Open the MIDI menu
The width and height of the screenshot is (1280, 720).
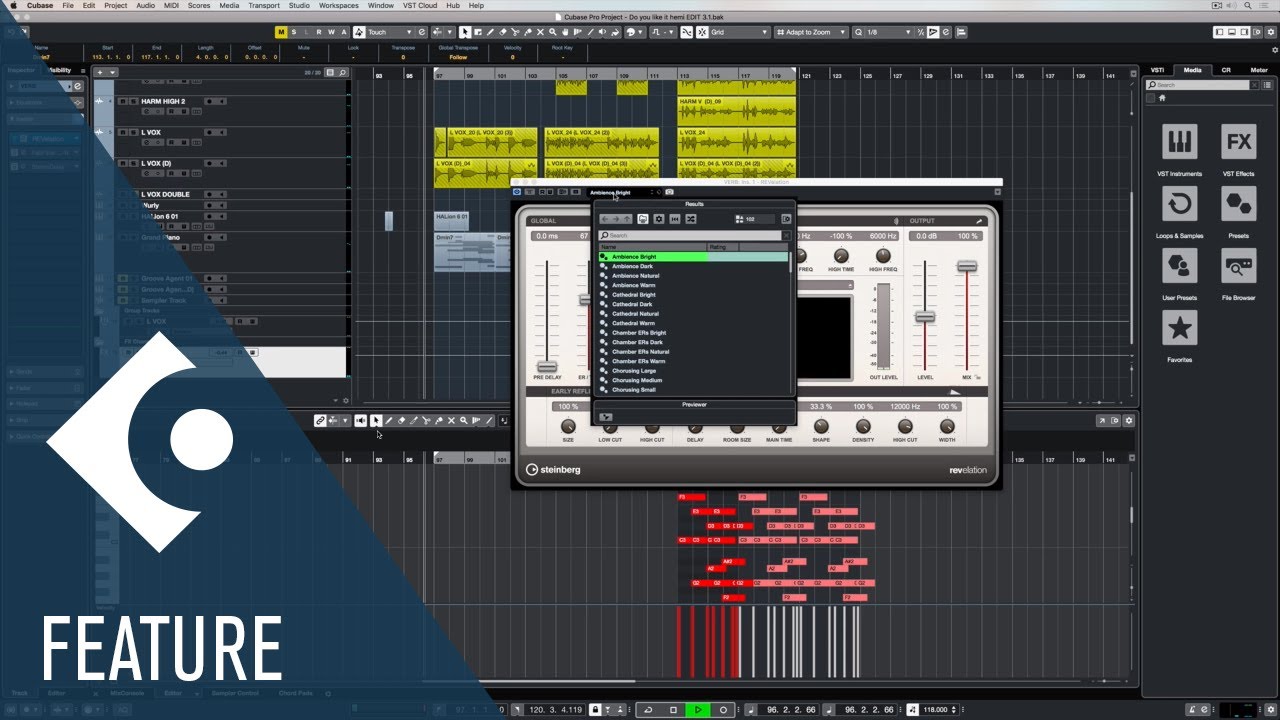click(171, 5)
